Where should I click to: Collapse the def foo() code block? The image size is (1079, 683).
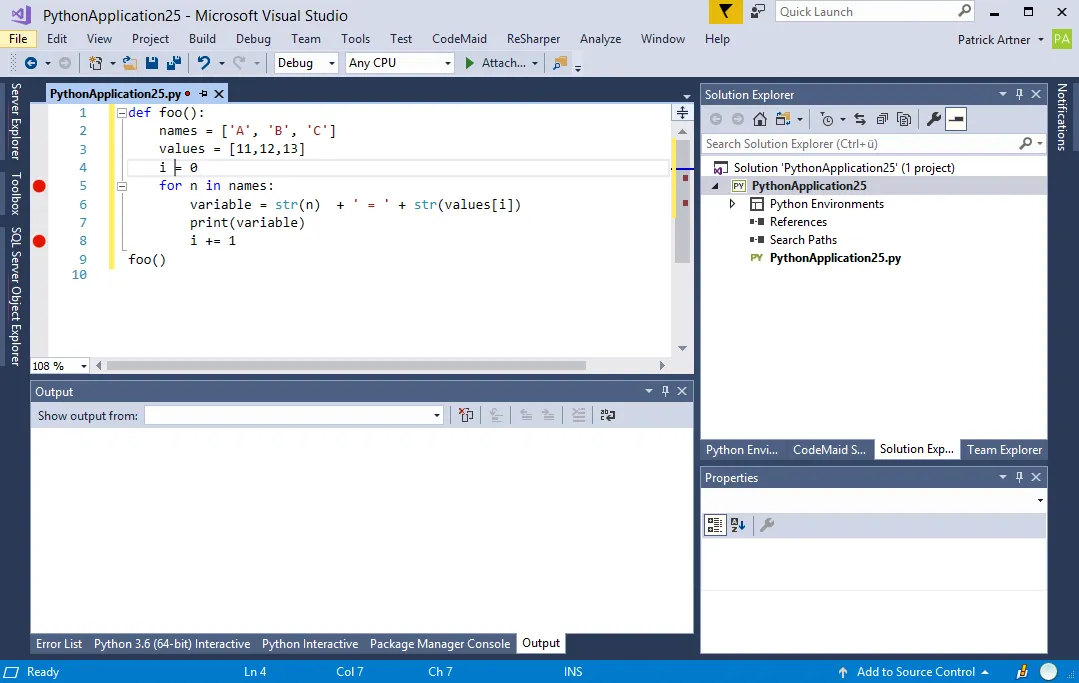click(x=122, y=113)
